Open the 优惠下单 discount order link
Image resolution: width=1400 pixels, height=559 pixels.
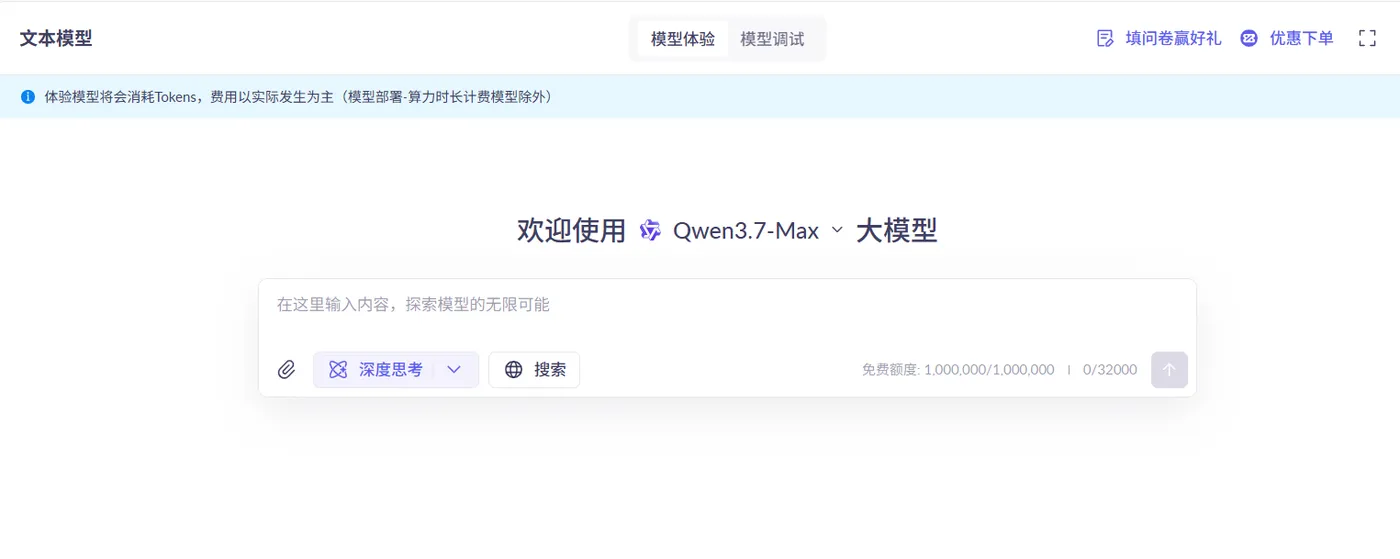coord(1287,39)
